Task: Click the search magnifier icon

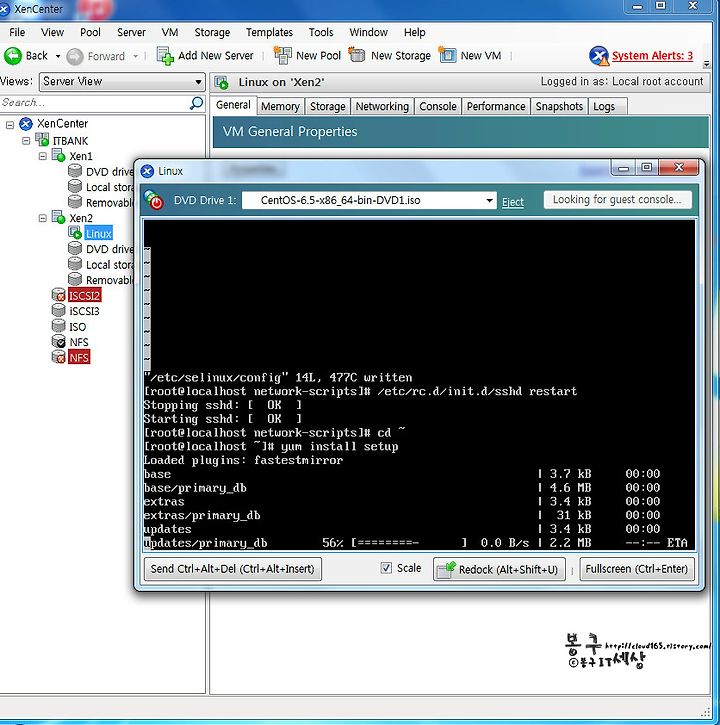Action: (197, 103)
